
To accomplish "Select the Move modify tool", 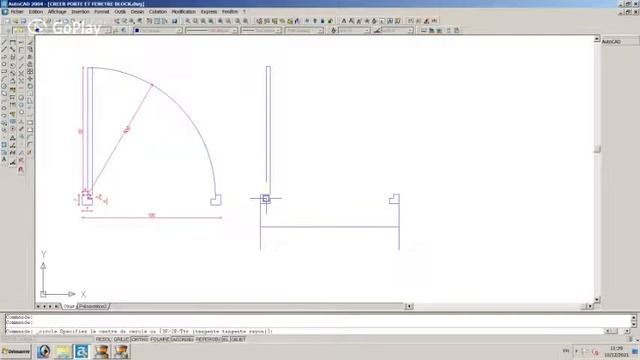I will point(30,79).
